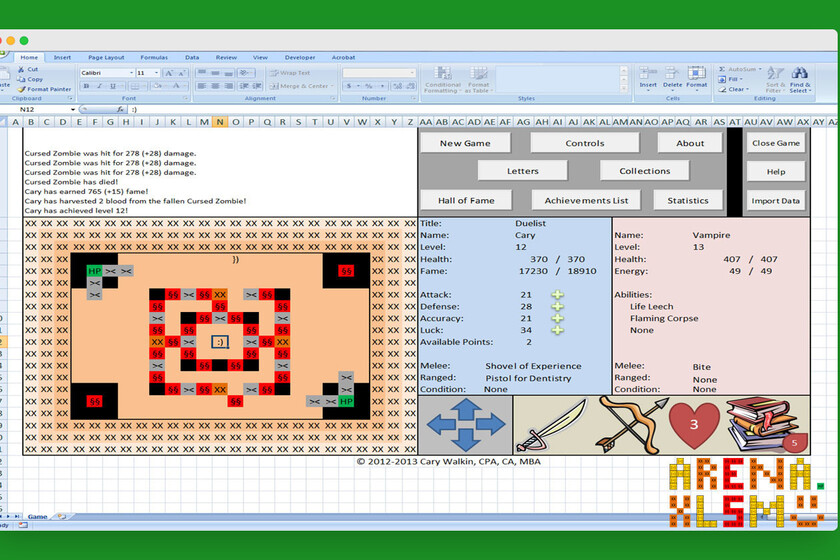Add a point to Accuracy with plus icon
Viewport: 840px width, 560px height.
click(x=558, y=318)
